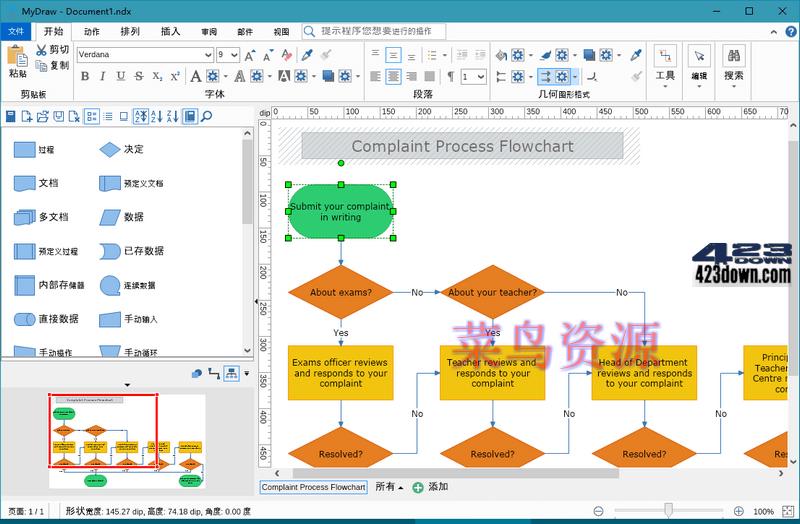Pick the text format eyedropper in font group
The height and width of the screenshot is (524, 800).
(307, 55)
